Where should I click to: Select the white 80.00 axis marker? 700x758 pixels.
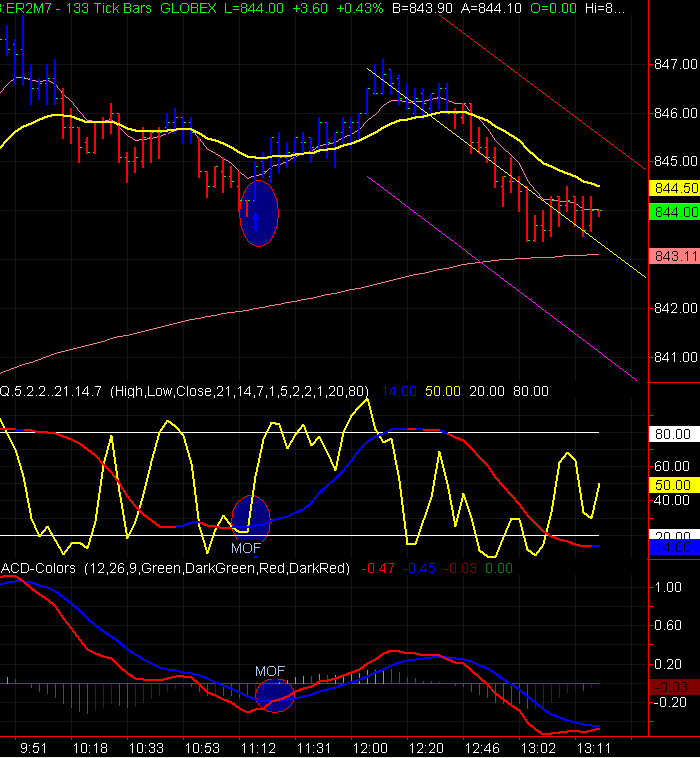674,434
